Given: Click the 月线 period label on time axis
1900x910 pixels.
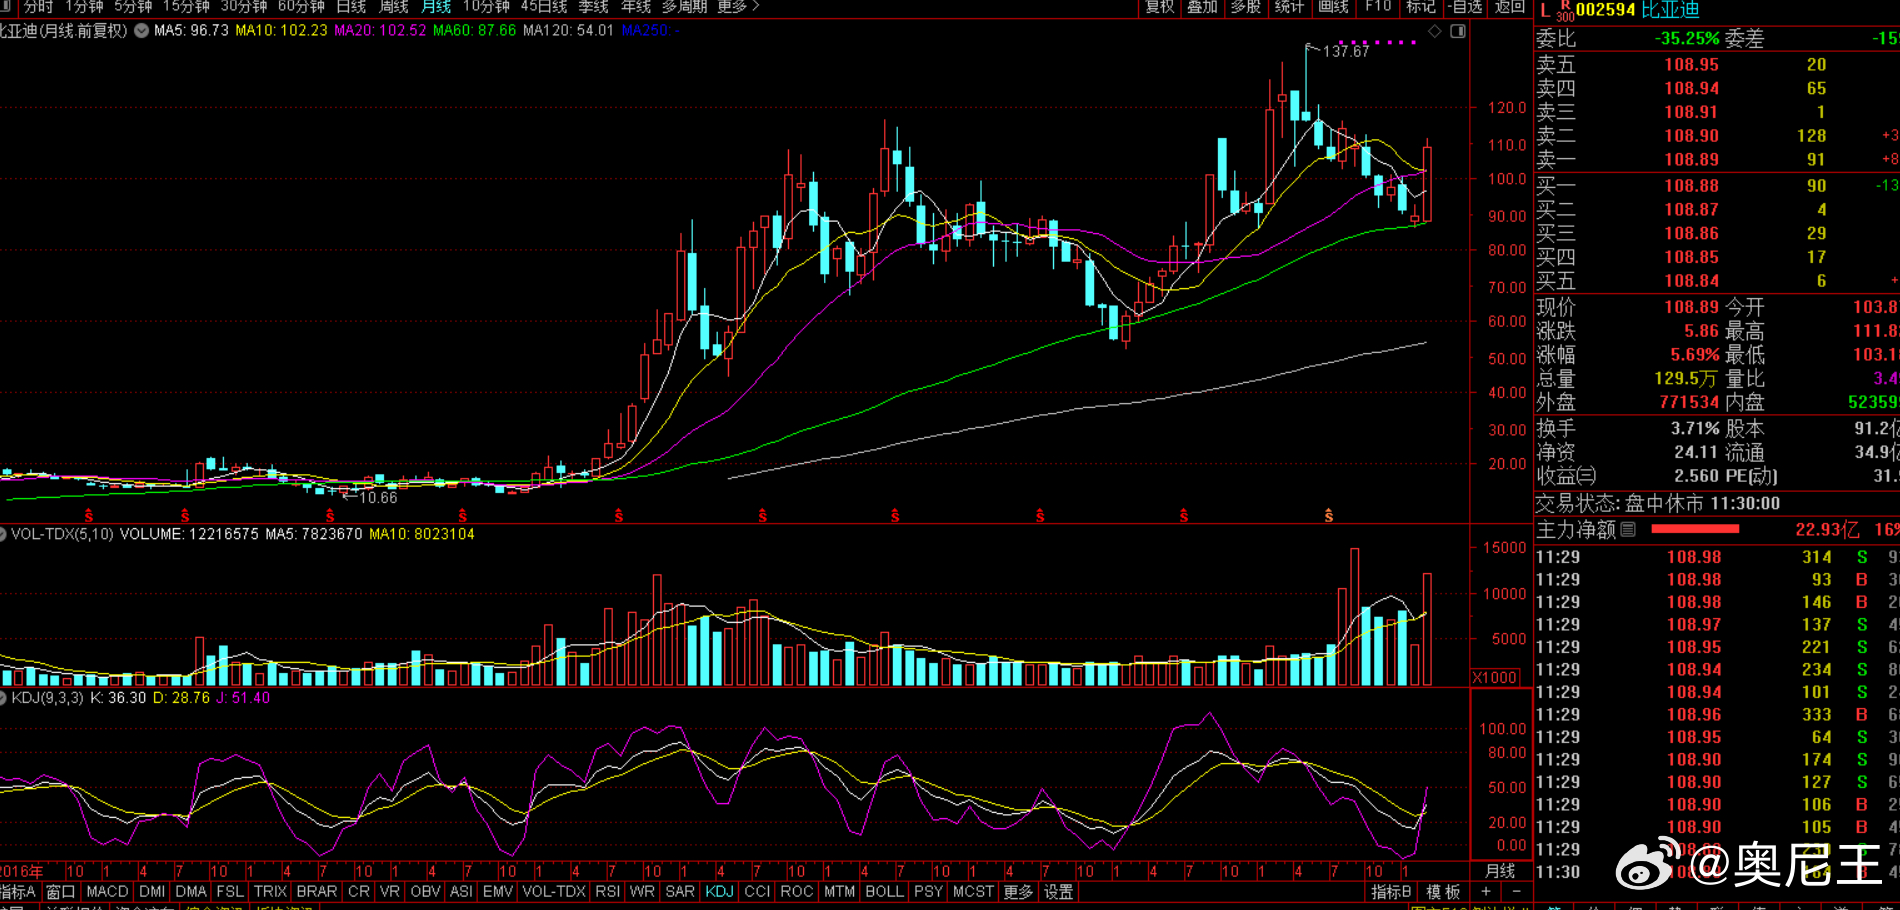Looking at the screenshot, I should click(1500, 871).
